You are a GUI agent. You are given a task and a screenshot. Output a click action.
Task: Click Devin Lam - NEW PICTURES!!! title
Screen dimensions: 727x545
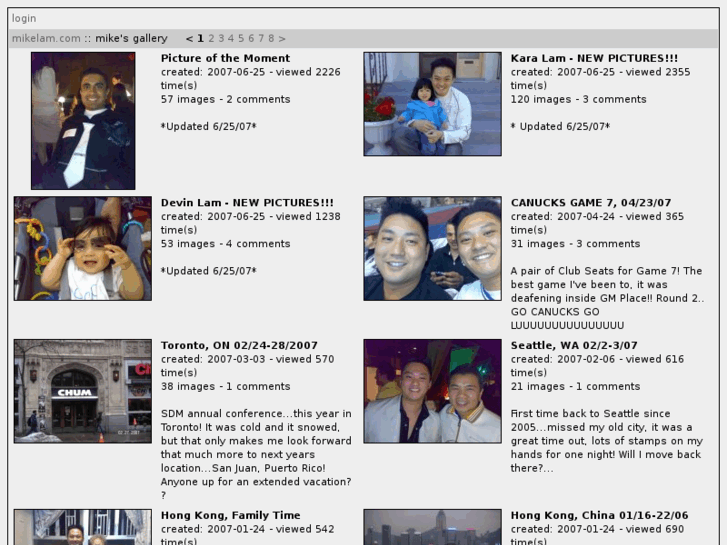coord(247,203)
